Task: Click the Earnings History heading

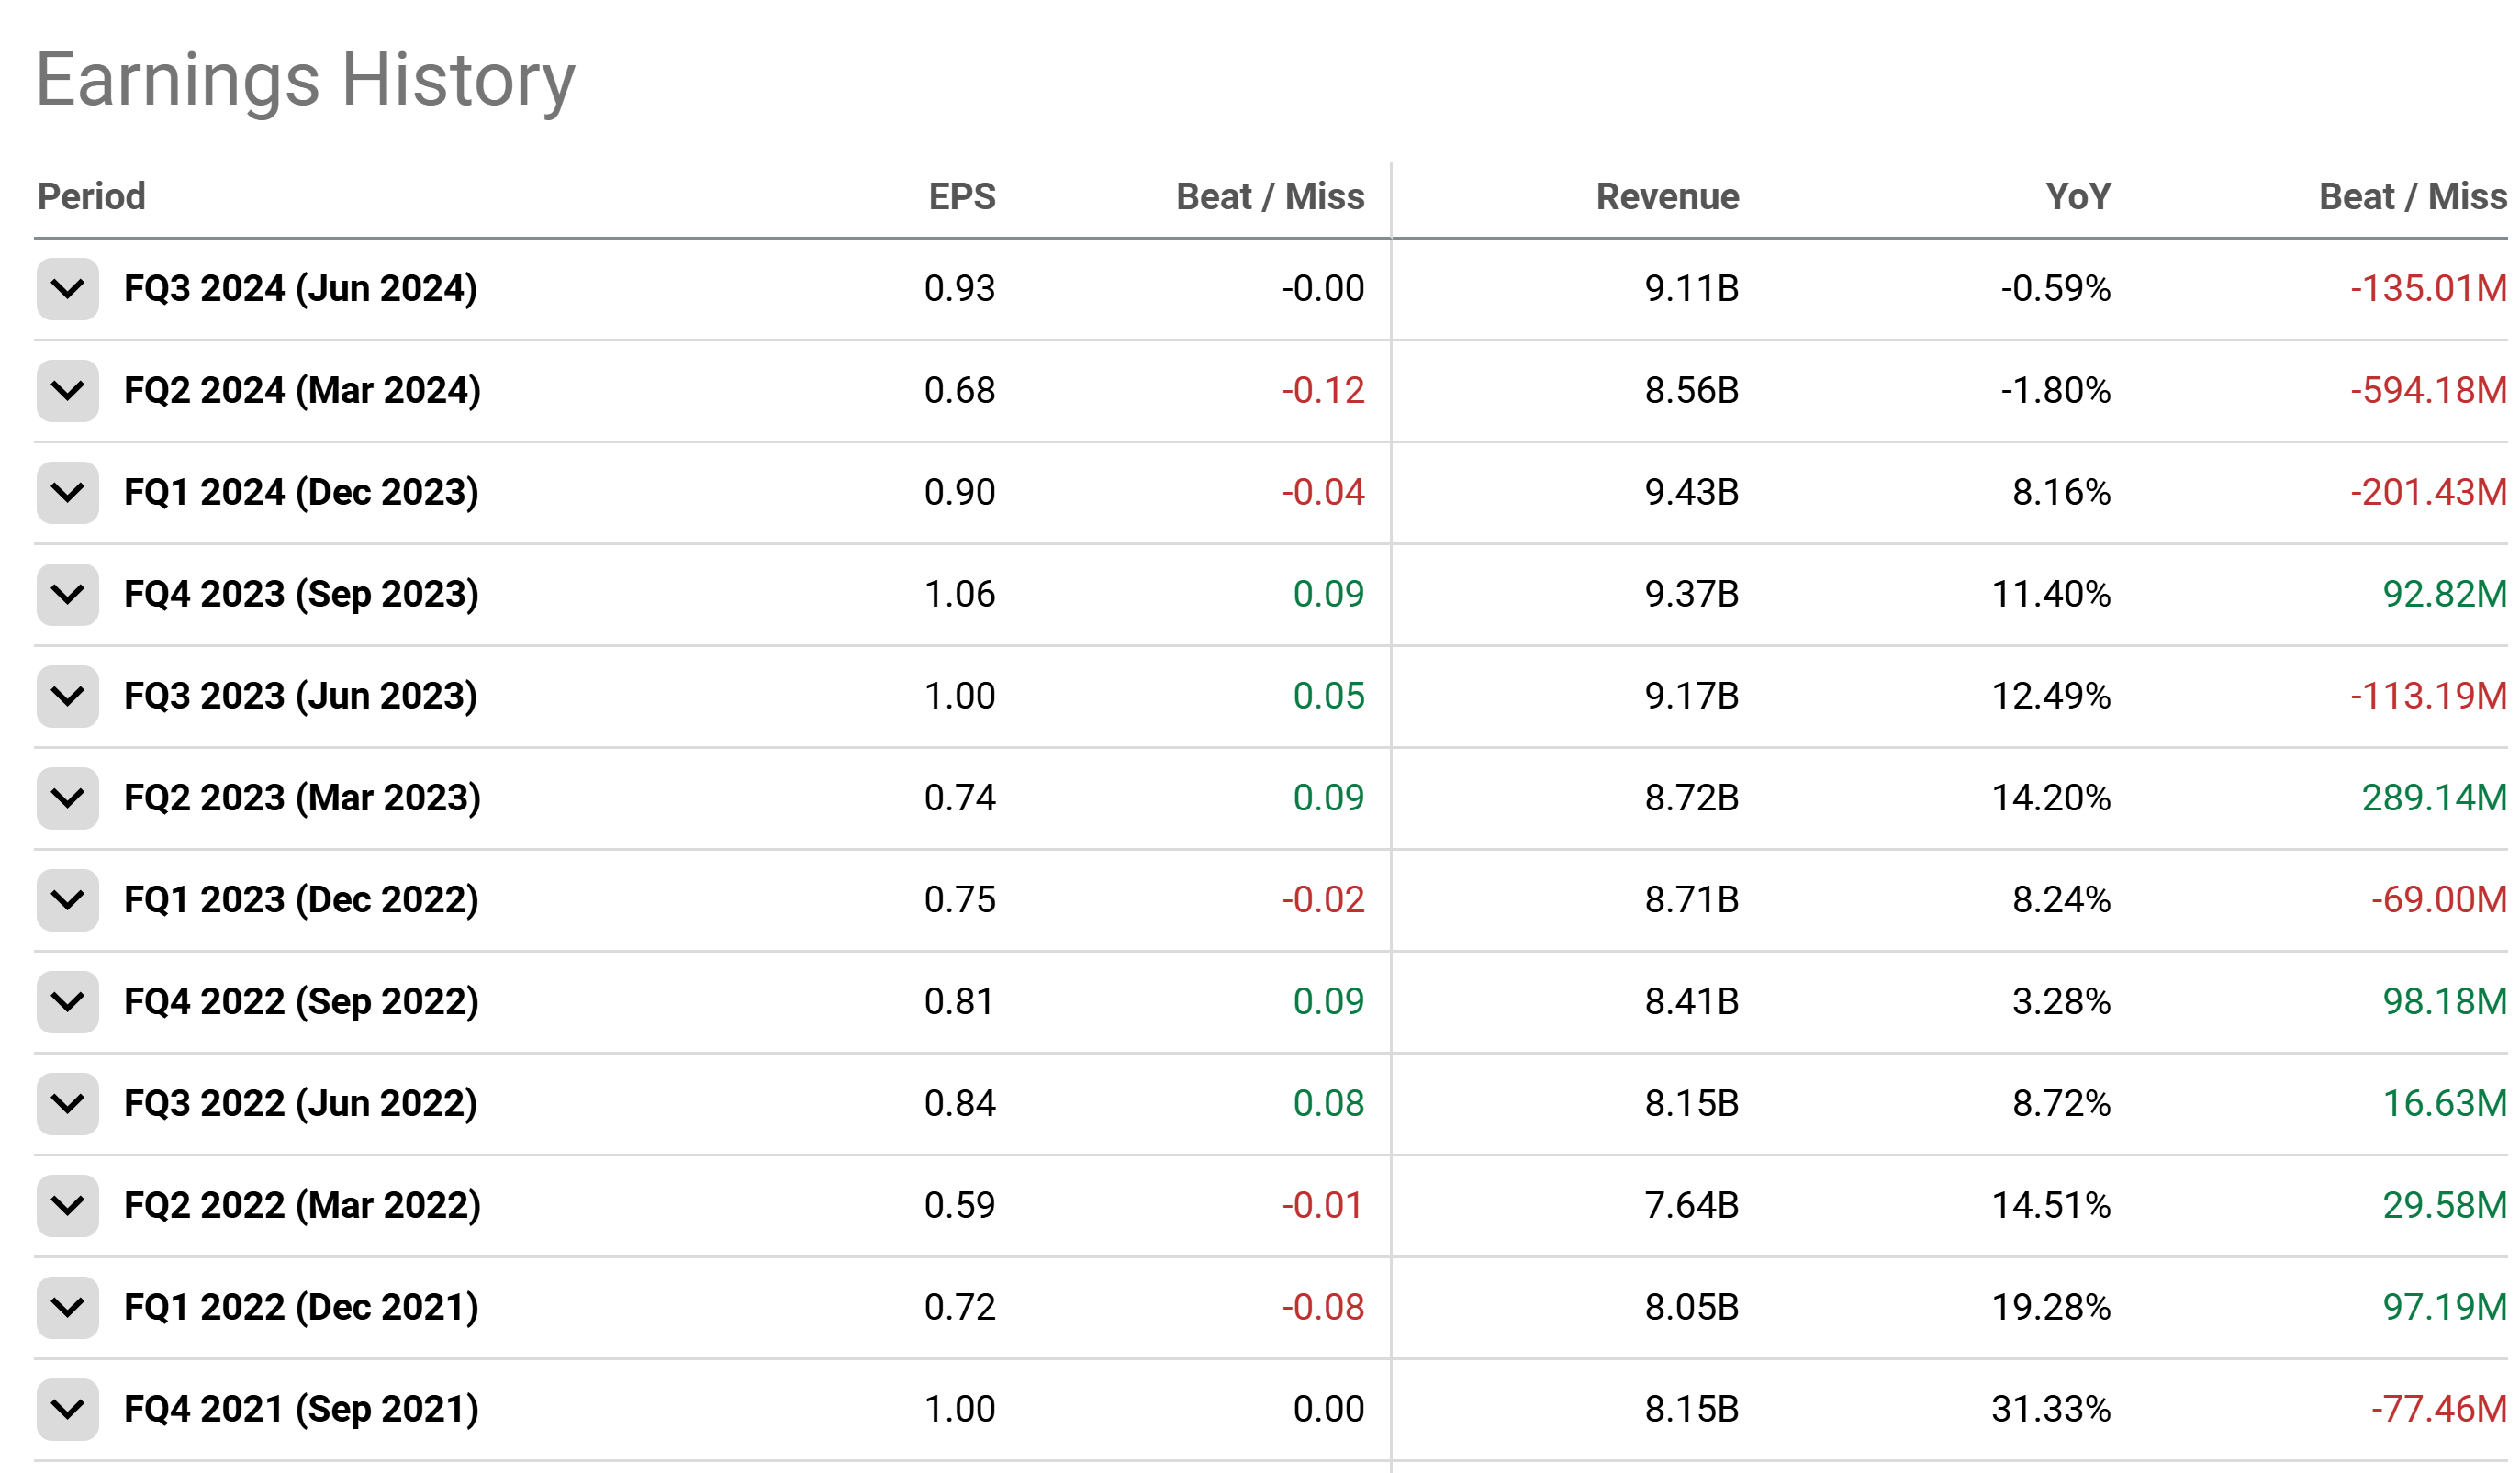Action: coord(305,80)
